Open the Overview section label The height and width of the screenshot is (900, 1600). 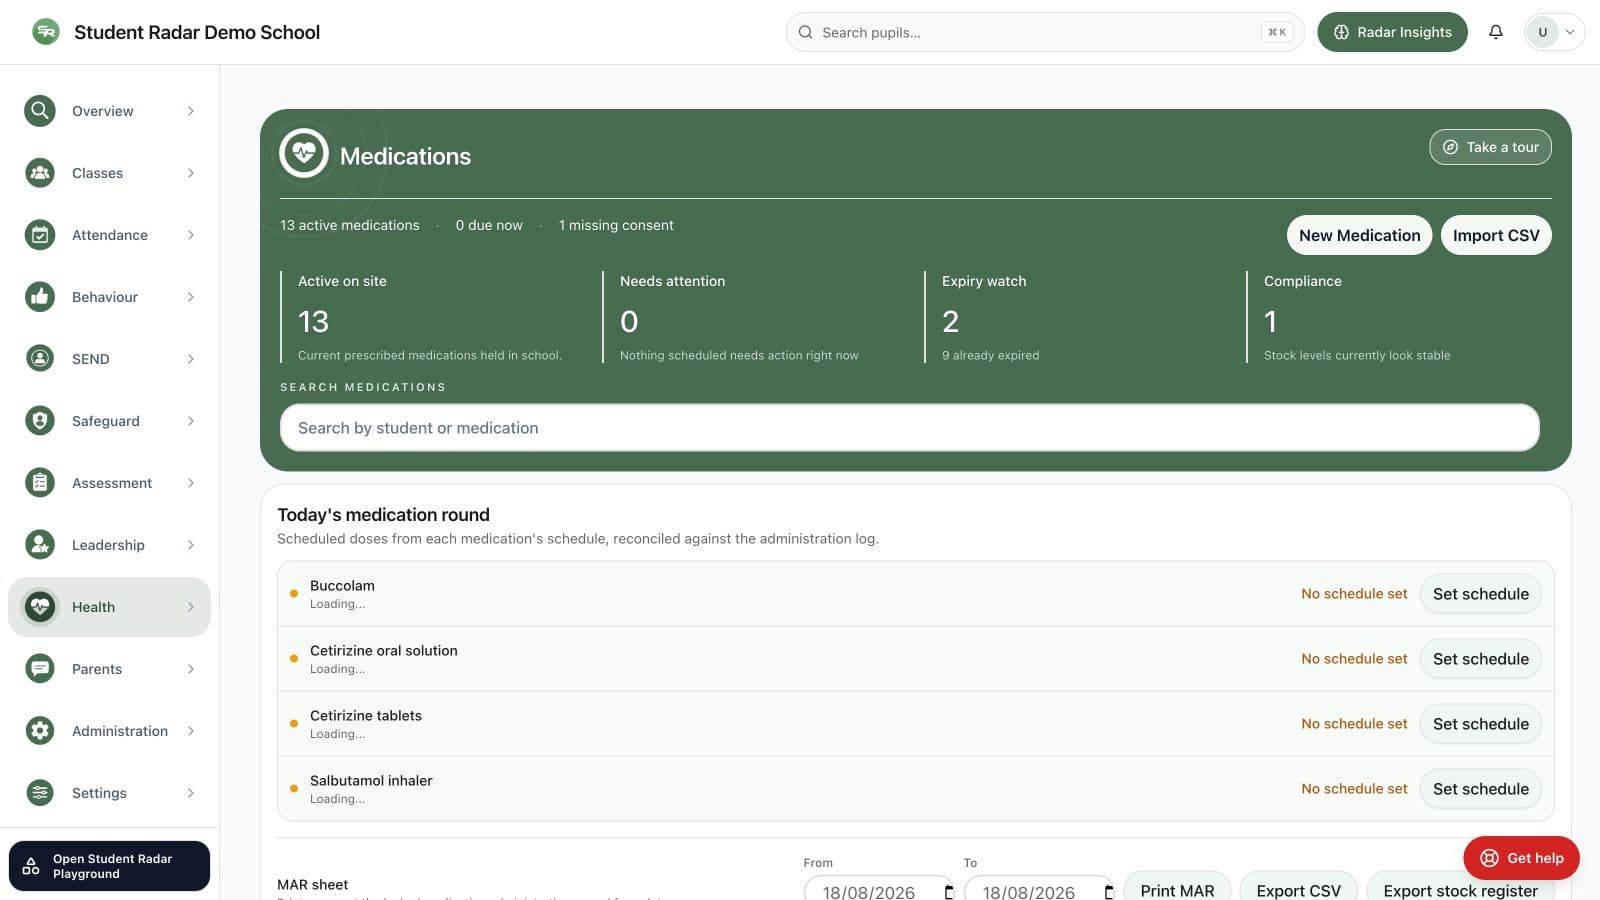click(103, 111)
